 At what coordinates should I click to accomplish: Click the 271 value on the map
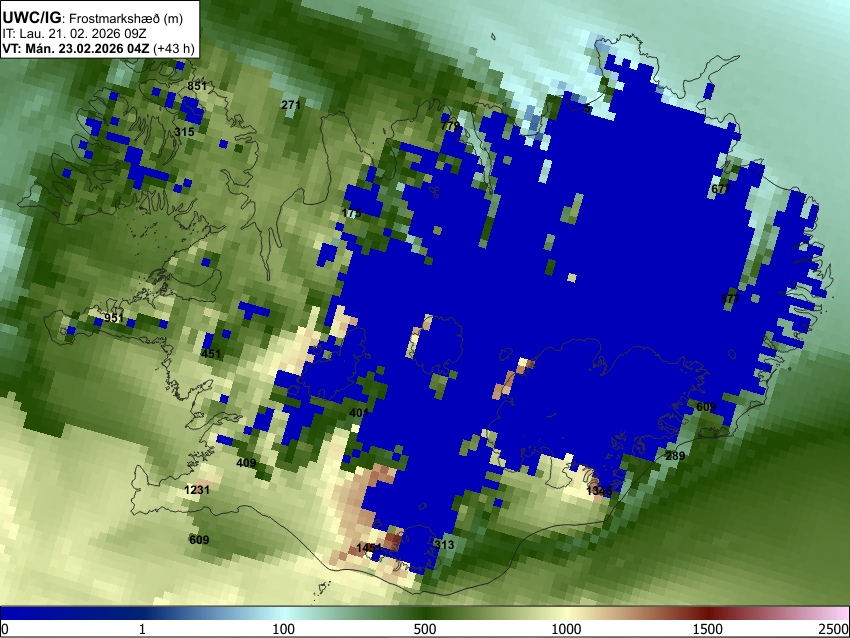click(291, 105)
